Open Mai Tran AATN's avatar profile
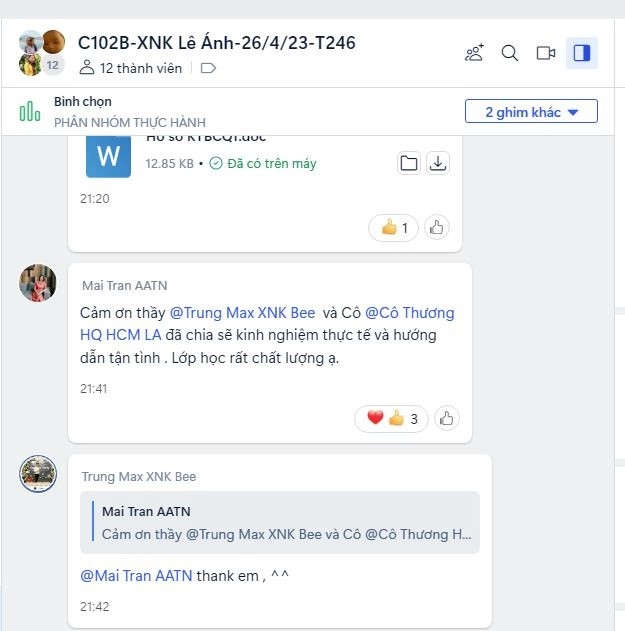 (38, 283)
